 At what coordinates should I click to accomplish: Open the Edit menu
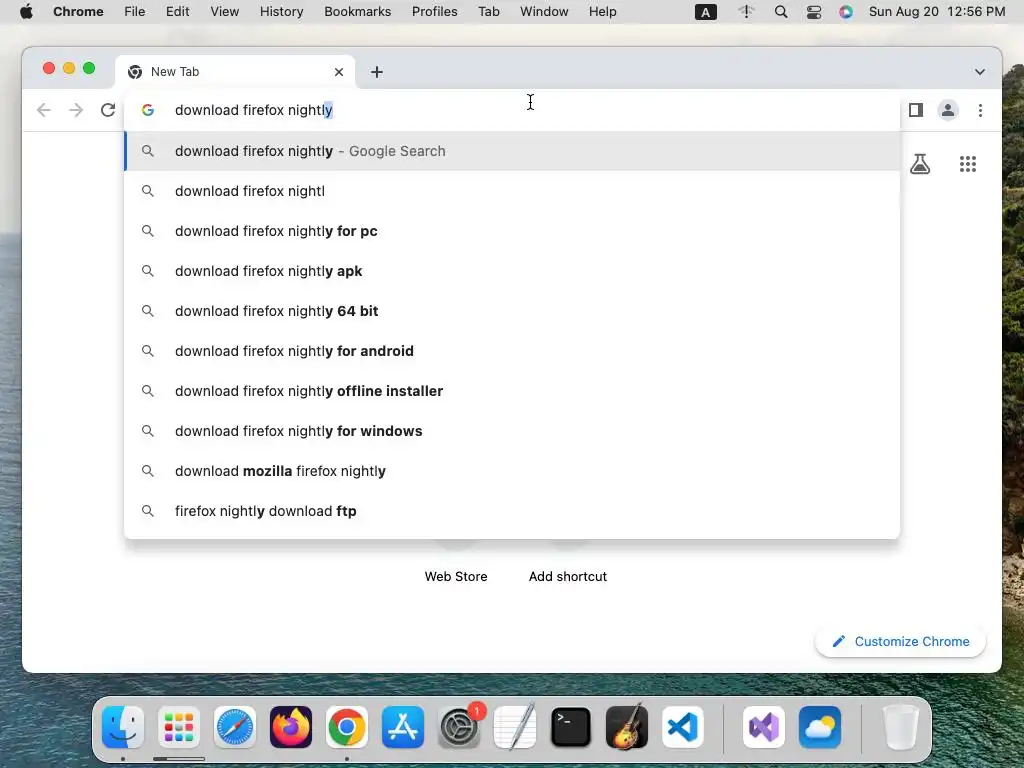(178, 12)
